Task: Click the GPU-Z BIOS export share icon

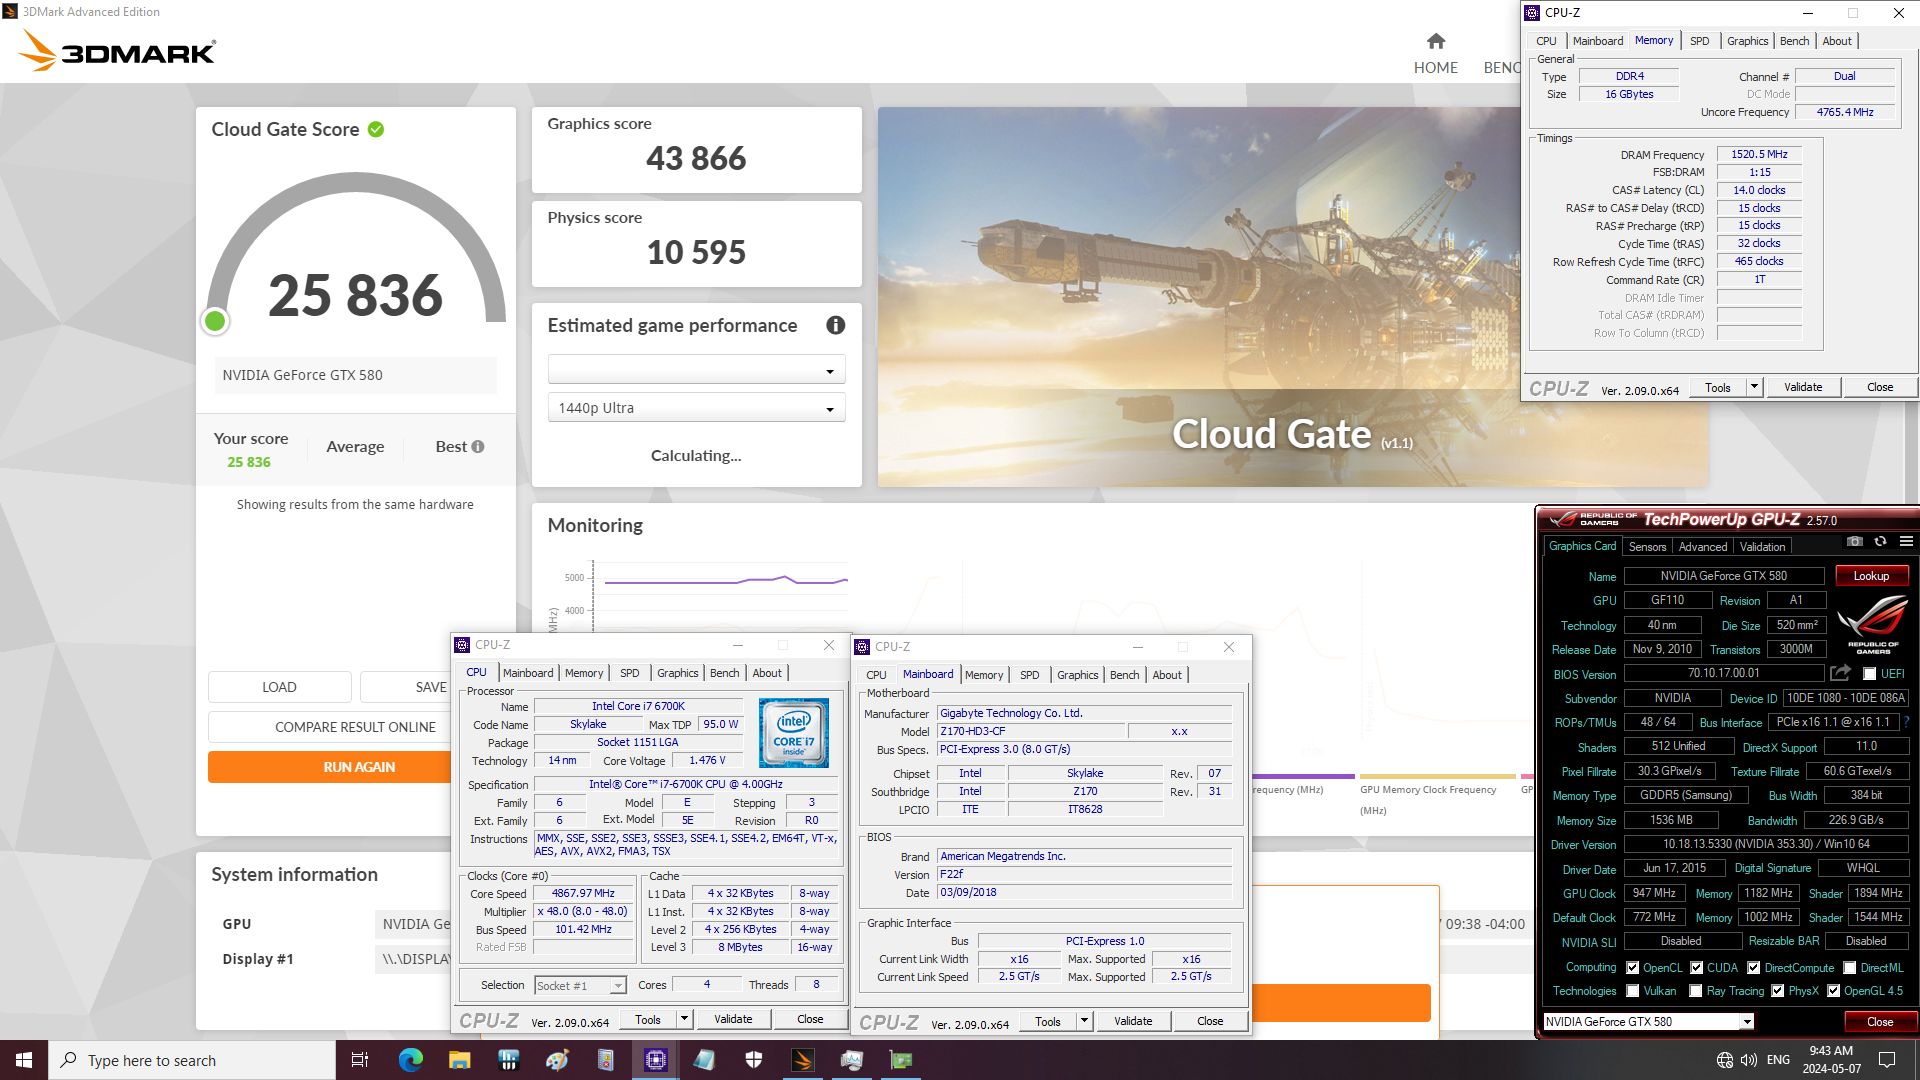Action: click(x=1840, y=673)
